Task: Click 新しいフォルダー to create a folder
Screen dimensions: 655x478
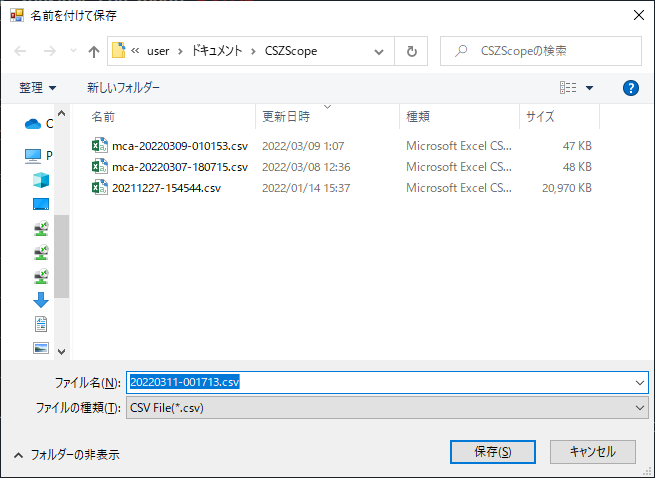Action: click(x=123, y=88)
